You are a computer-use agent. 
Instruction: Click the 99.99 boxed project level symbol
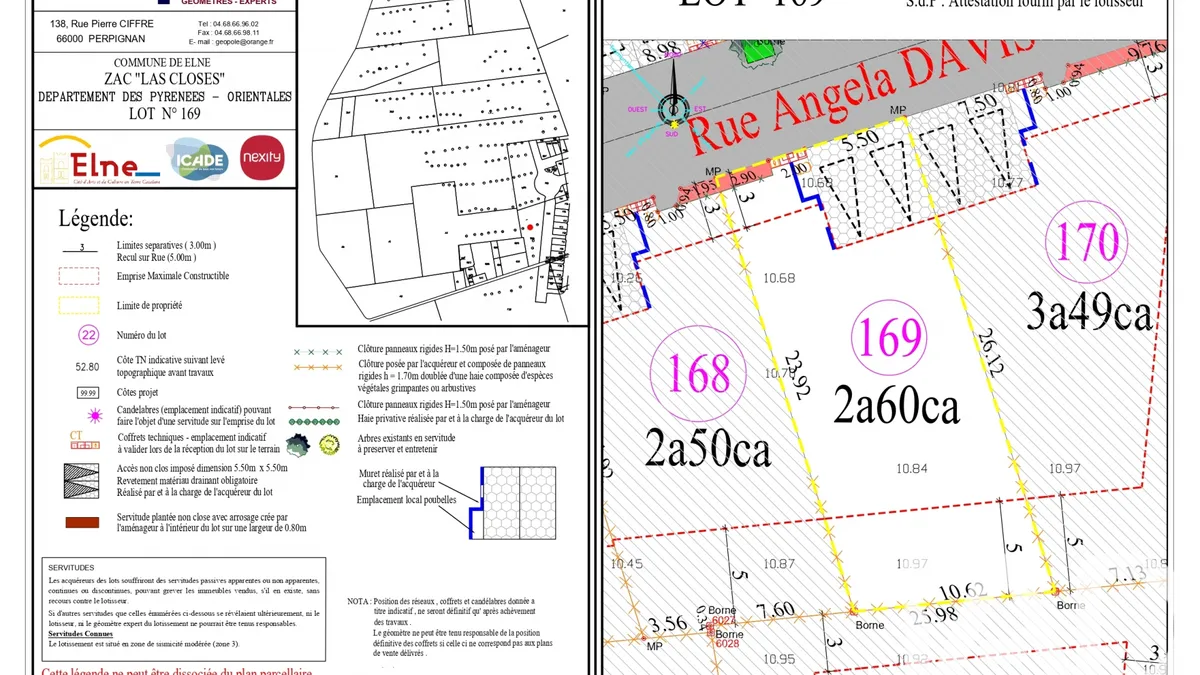89,394
